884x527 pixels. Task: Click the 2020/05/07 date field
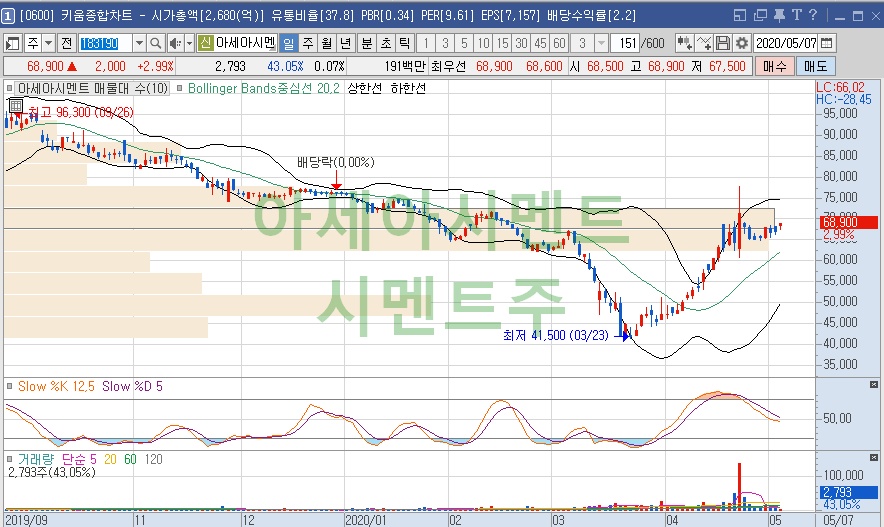[x=786, y=43]
